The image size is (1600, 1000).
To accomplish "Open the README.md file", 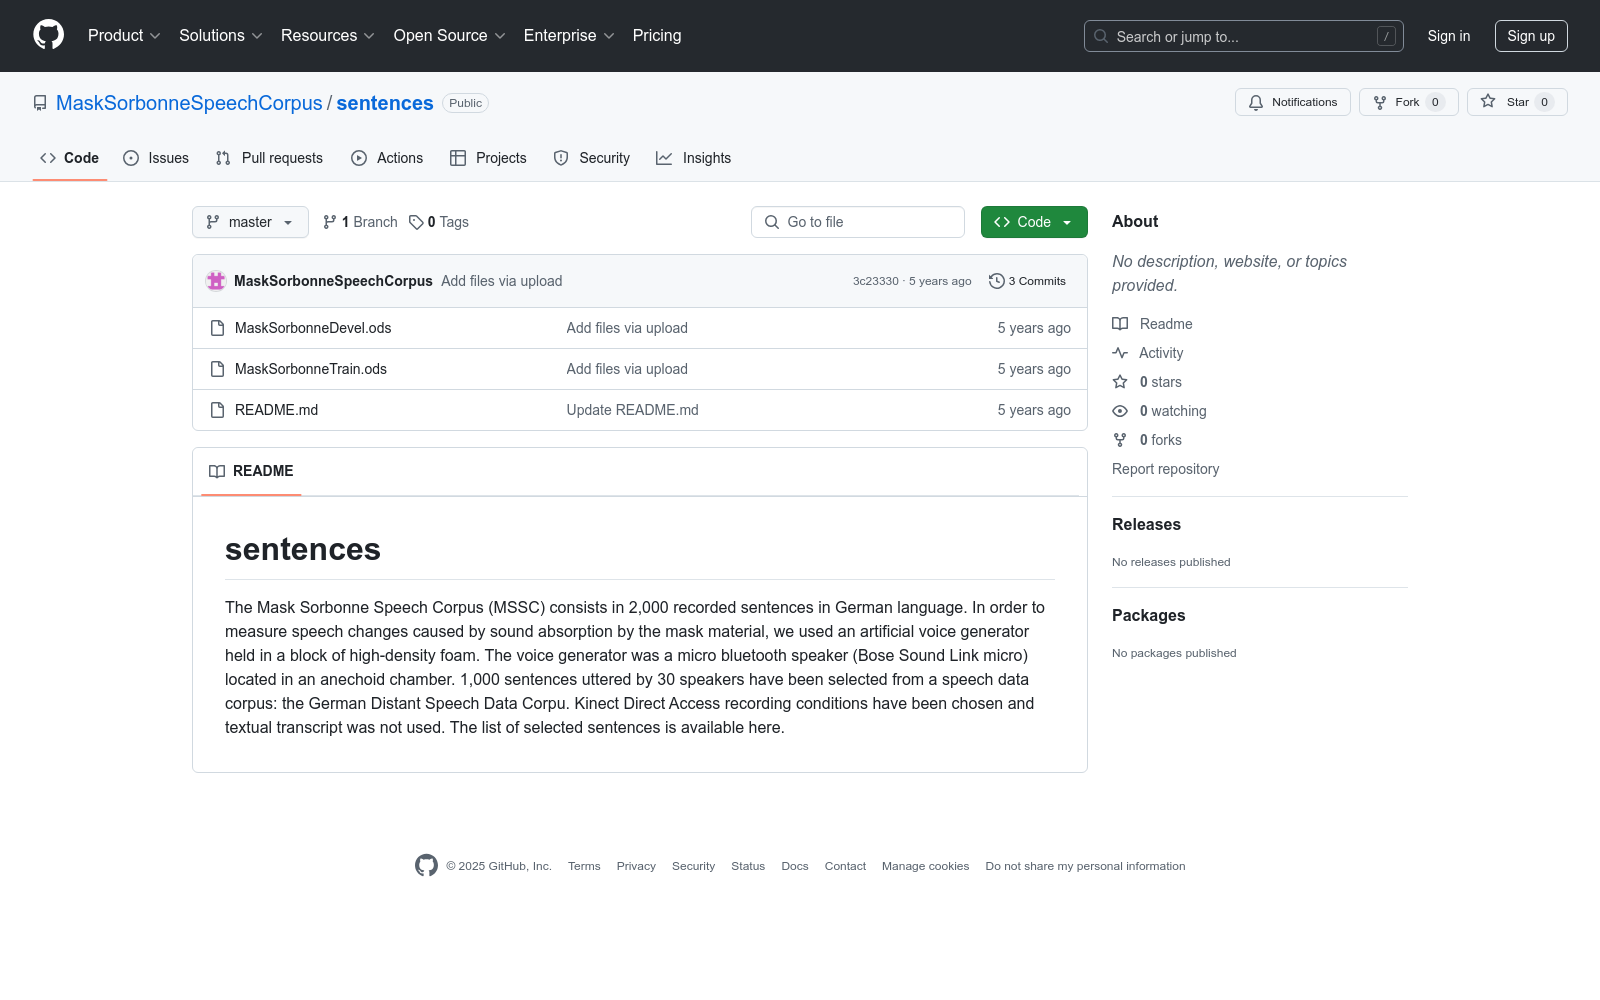I will (x=276, y=410).
